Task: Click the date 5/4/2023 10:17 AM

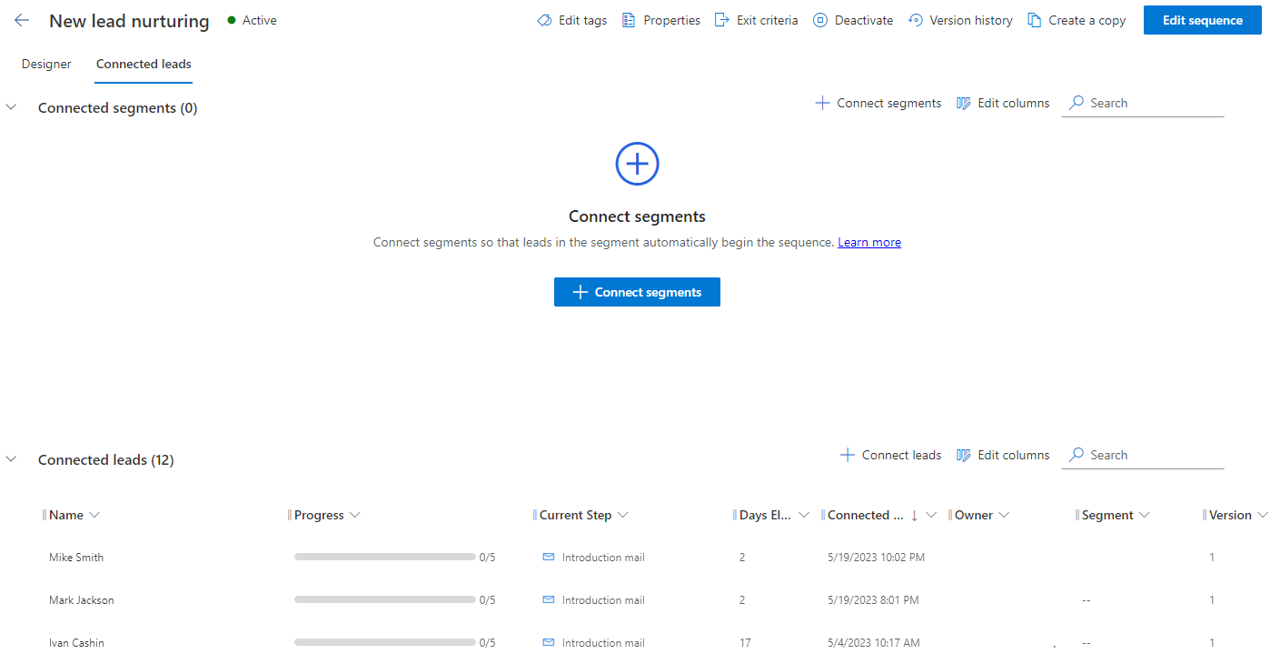Action: click(874, 643)
